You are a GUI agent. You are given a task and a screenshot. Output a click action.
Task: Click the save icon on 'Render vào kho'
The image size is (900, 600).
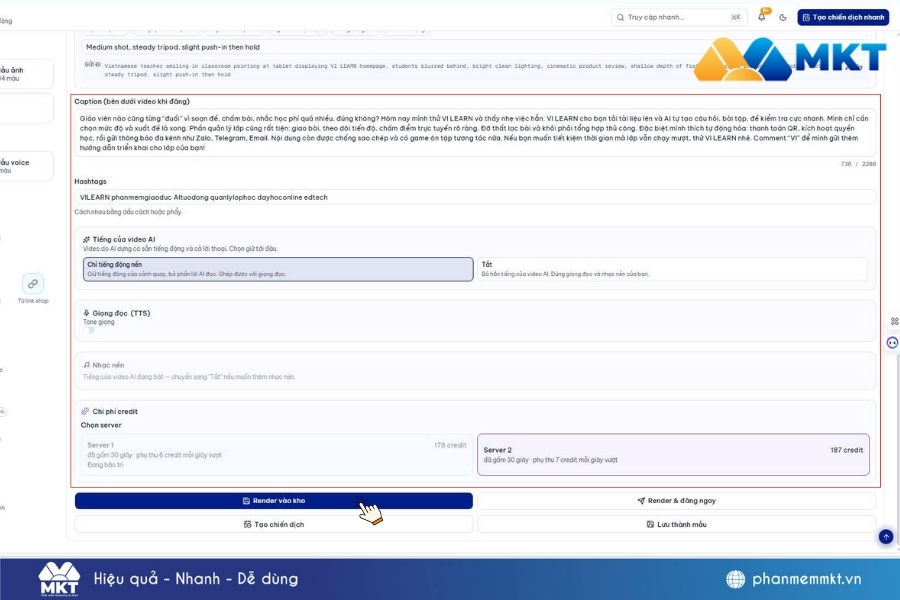click(x=246, y=501)
